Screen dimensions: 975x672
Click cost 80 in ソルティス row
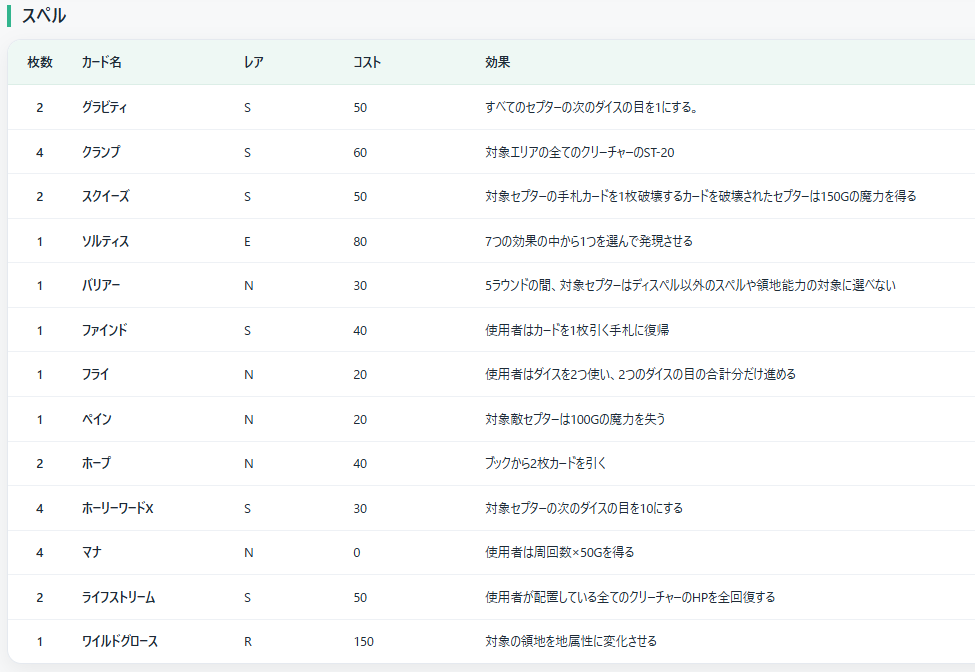[x=360, y=241]
